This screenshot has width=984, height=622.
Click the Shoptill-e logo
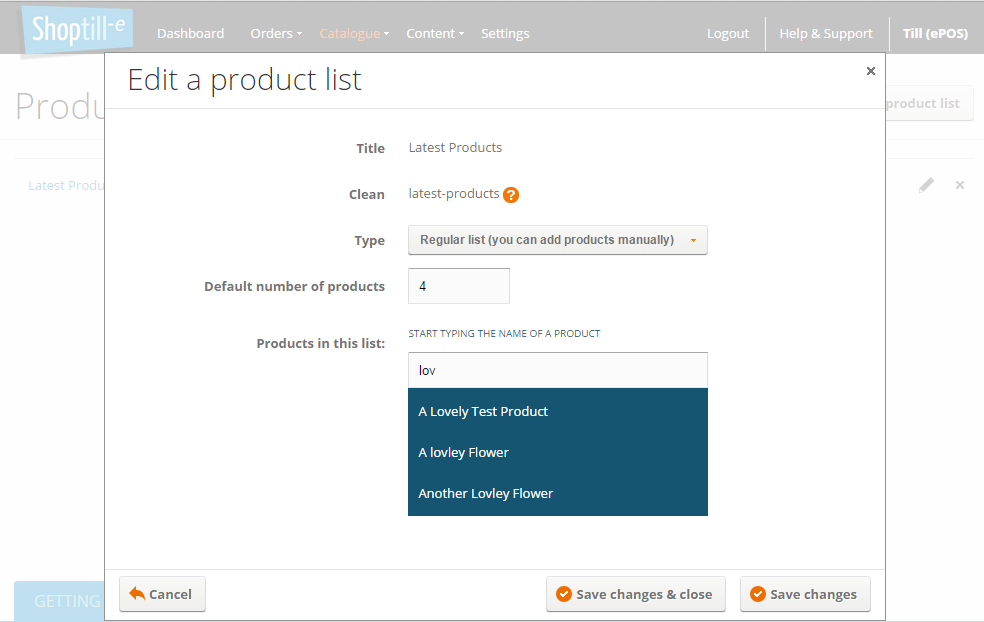click(x=77, y=30)
